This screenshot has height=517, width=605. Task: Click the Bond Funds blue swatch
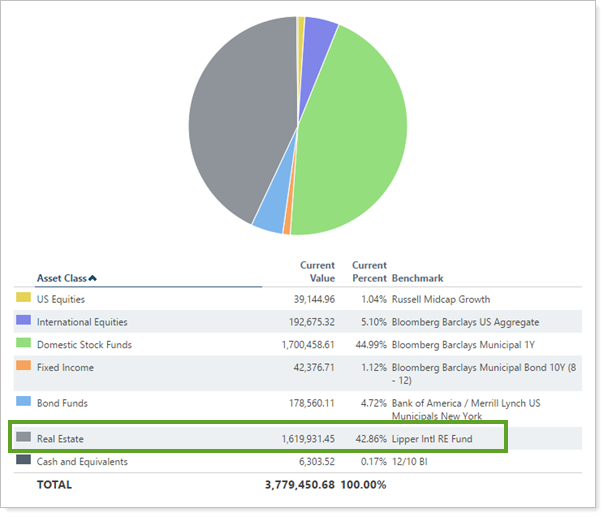coord(23,402)
